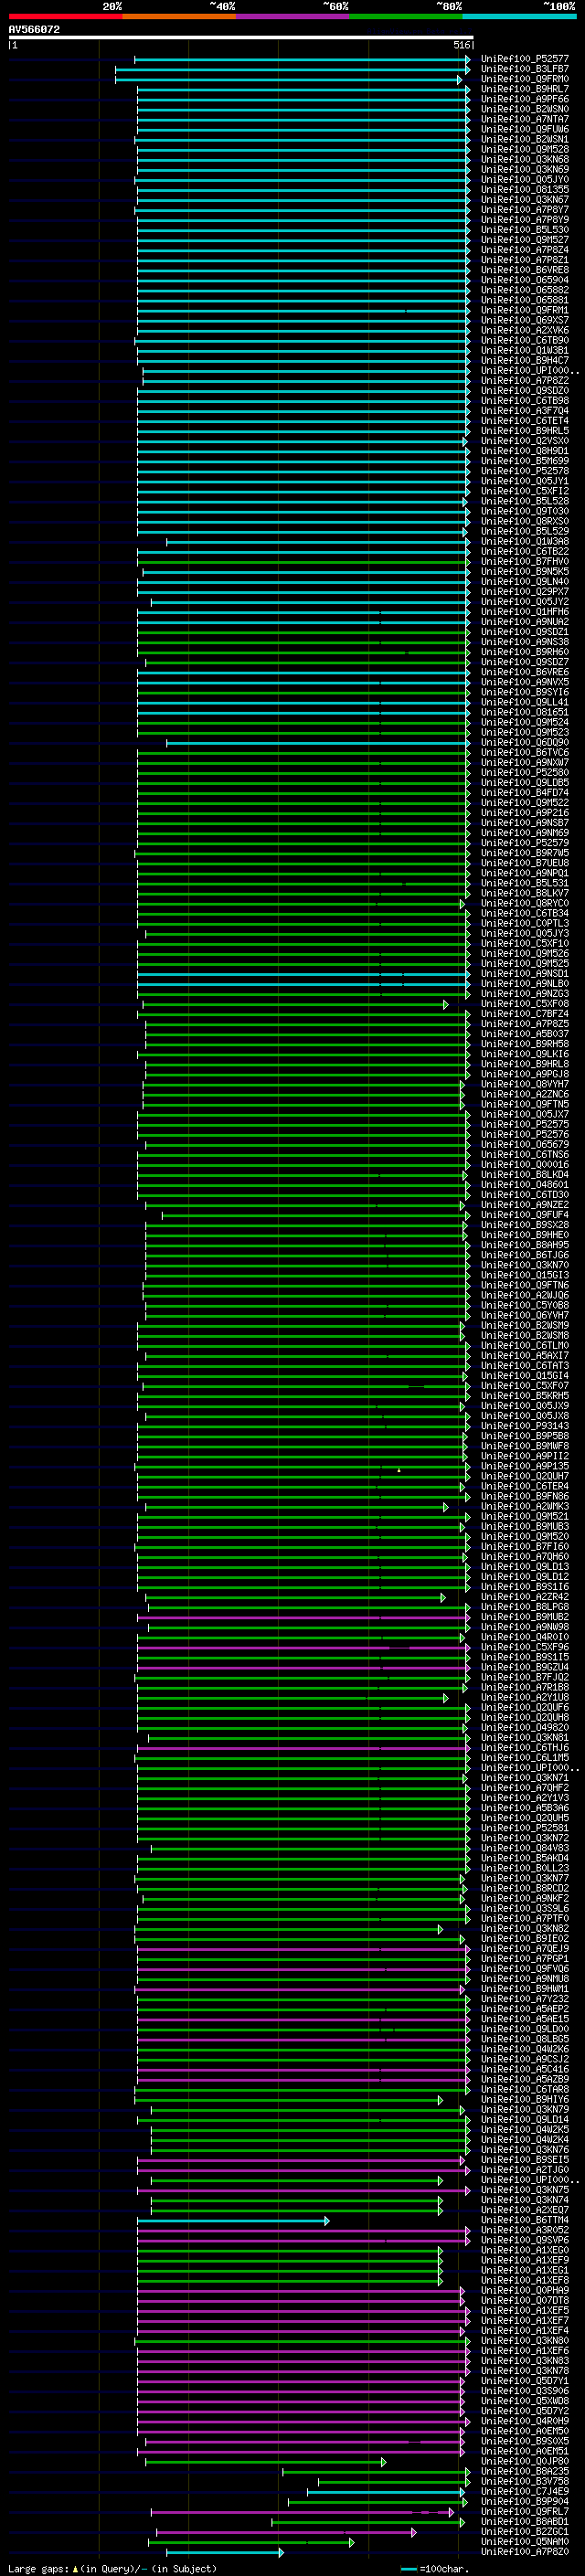Click the purple ~60% identity legend segment

(x=292, y=16)
